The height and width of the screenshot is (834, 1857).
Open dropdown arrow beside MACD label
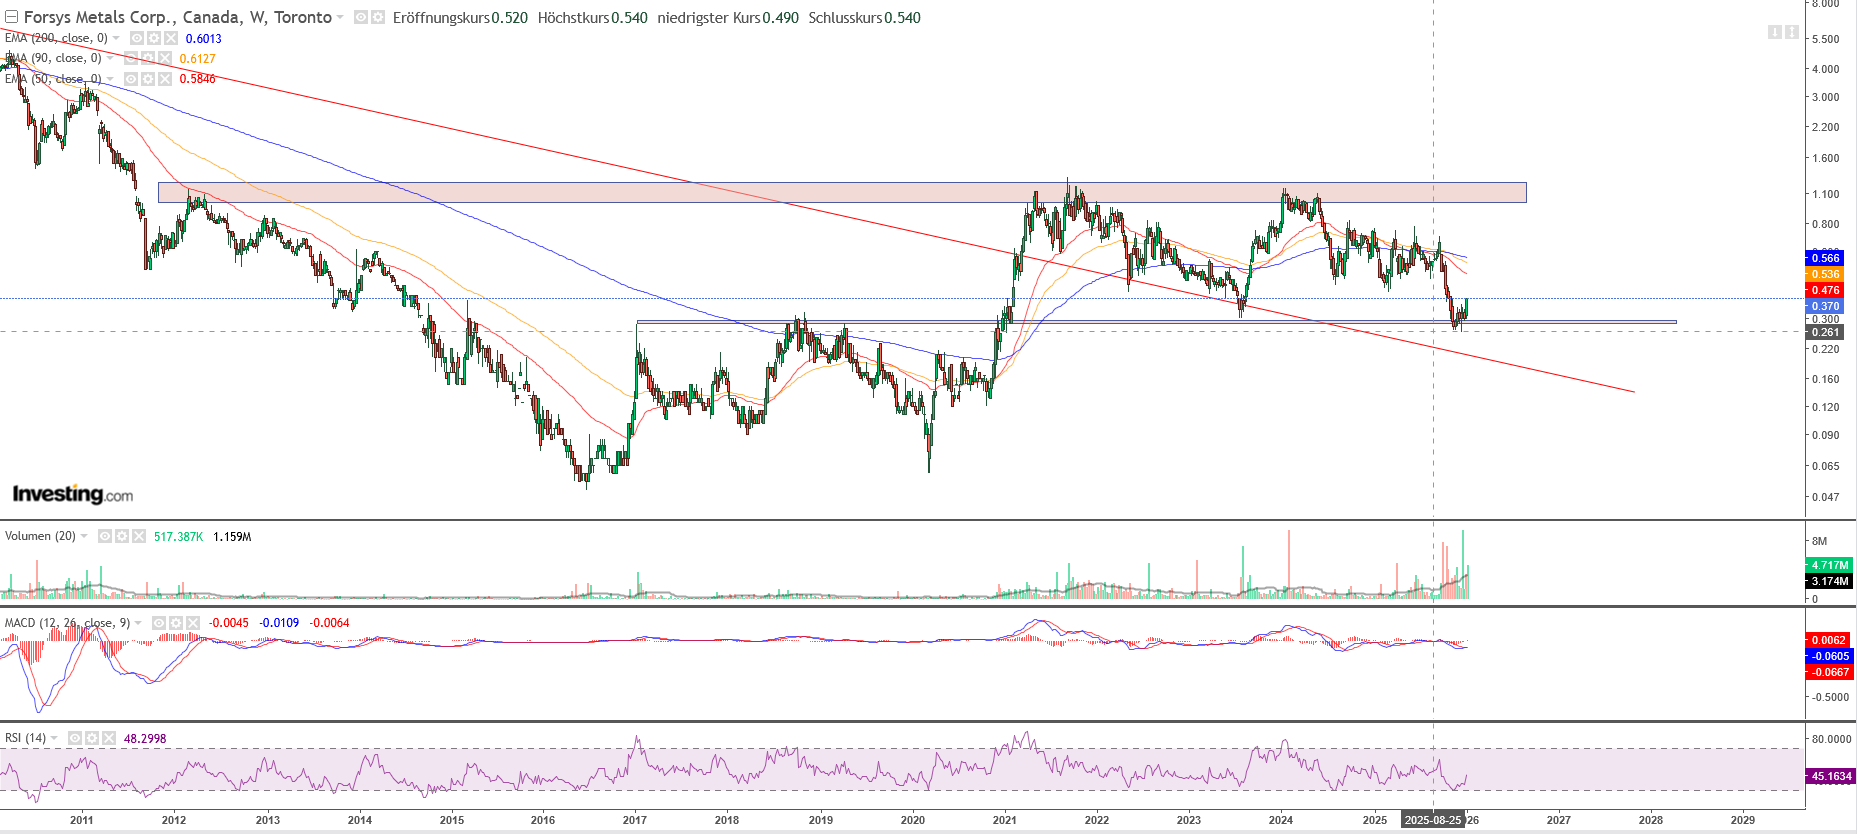tap(138, 623)
